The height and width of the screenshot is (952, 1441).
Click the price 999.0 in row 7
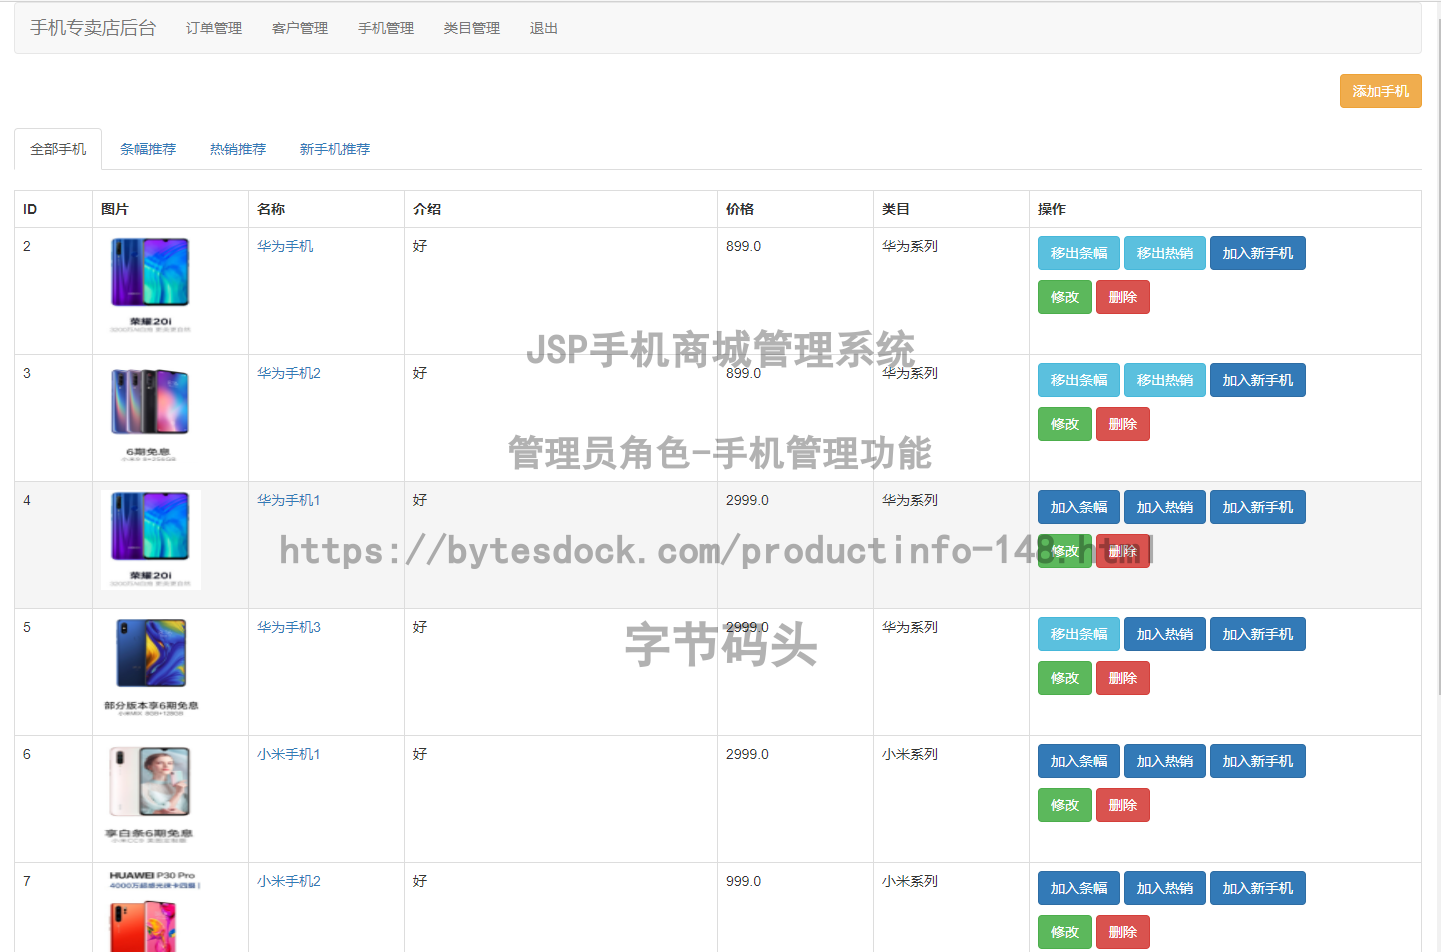743,881
